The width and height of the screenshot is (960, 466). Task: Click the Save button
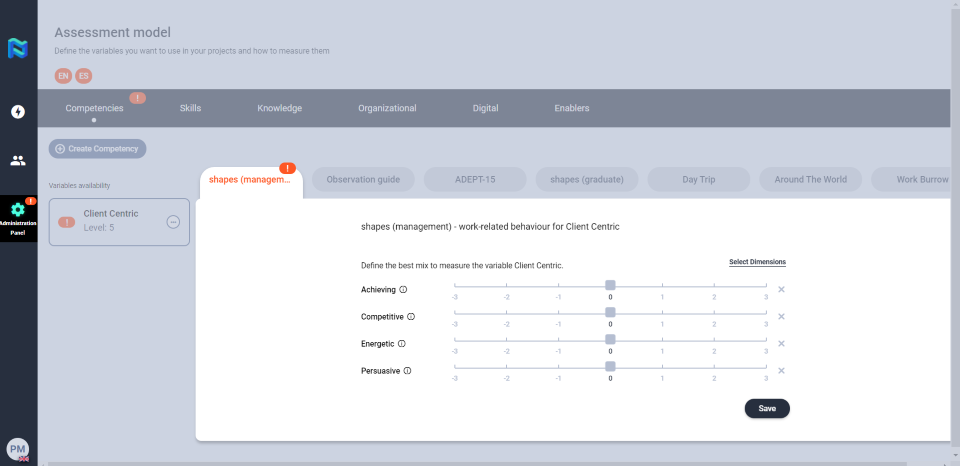[x=767, y=408]
